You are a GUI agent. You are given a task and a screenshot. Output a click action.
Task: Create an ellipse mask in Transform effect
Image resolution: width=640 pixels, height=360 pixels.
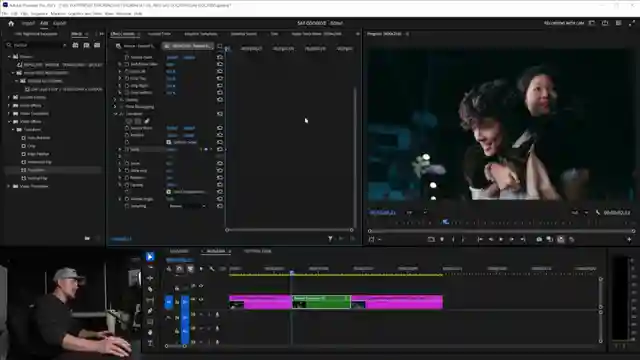coord(129,121)
